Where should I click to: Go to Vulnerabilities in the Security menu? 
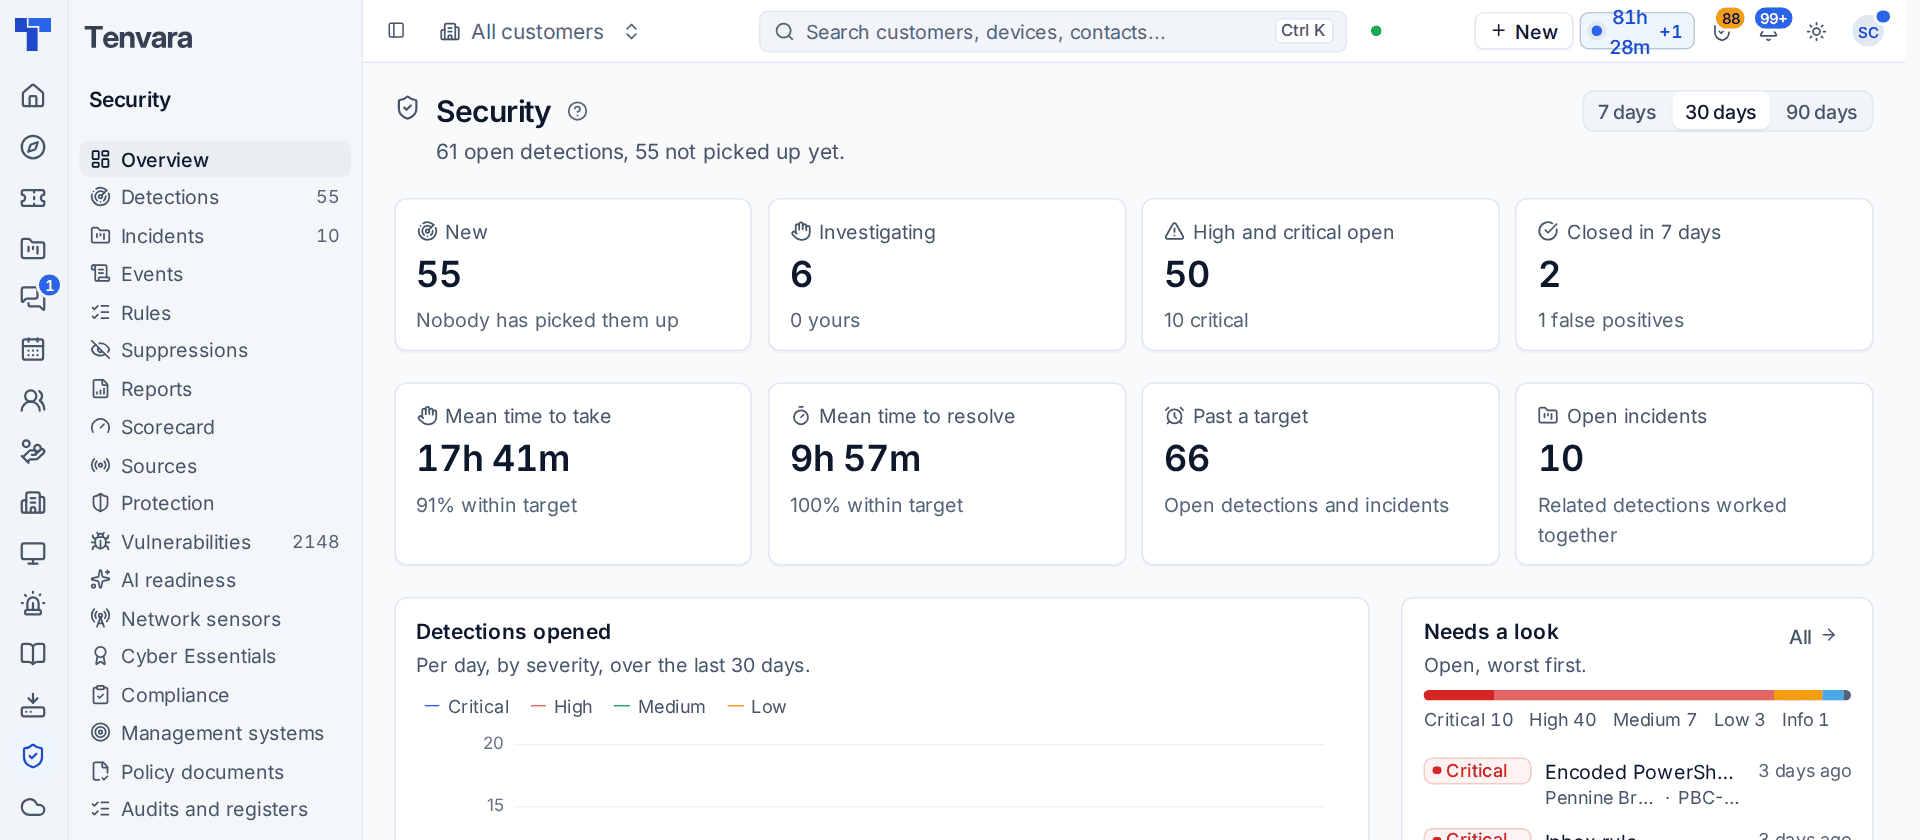215,542
